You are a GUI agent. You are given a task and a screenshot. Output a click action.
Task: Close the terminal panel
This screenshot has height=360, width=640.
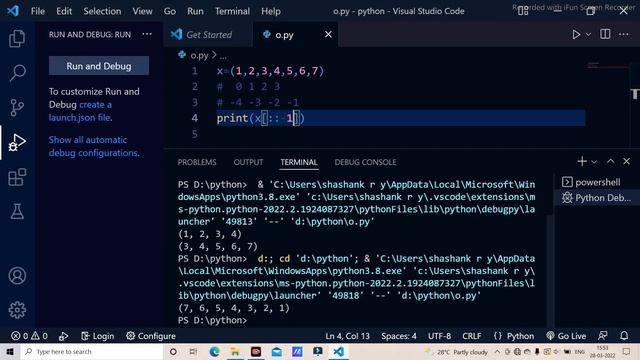(x=627, y=161)
